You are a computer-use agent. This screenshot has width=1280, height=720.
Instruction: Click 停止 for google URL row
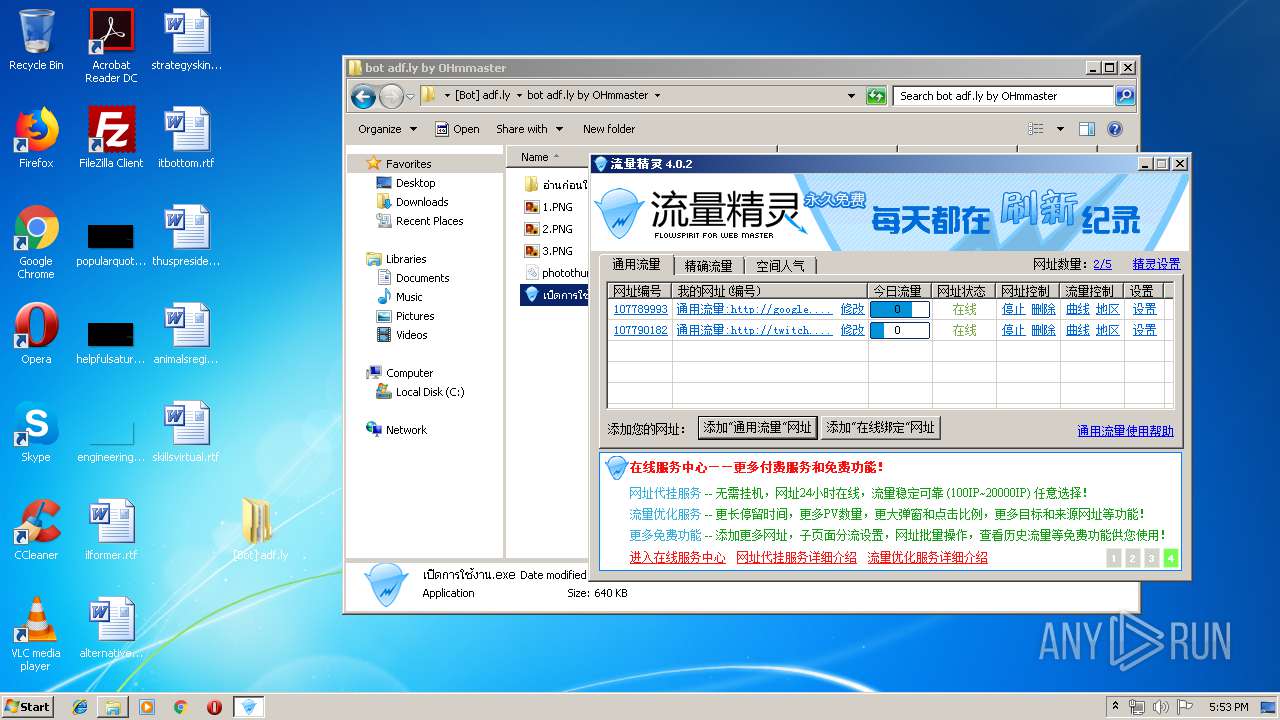(1013, 310)
